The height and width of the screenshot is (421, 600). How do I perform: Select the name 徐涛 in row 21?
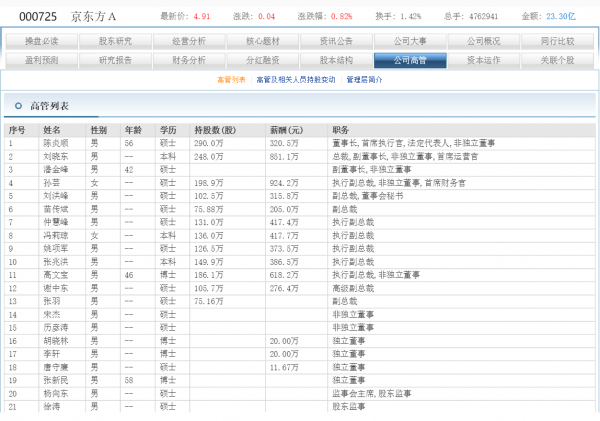pos(52,407)
